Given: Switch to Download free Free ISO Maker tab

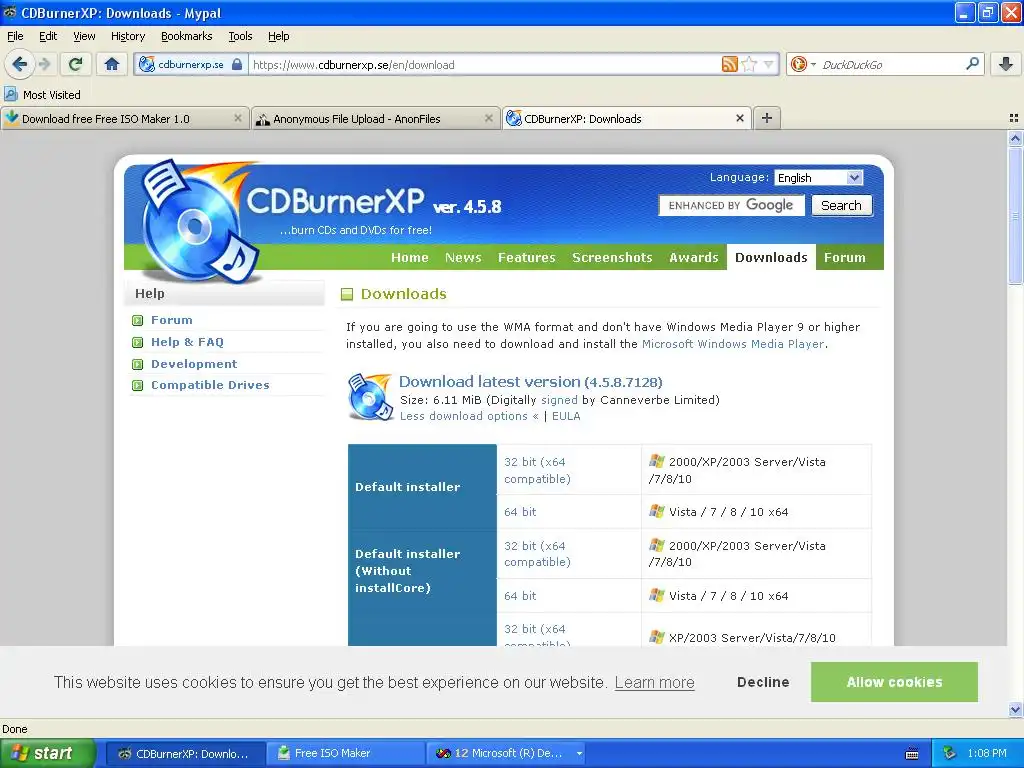Looking at the screenshot, I should click(118, 118).
